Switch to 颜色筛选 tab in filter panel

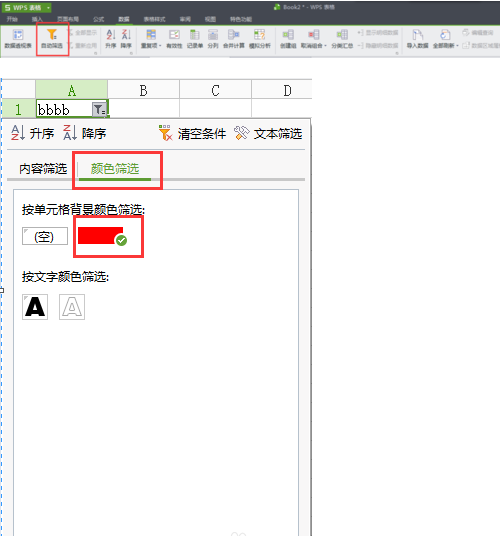point(115,169)
